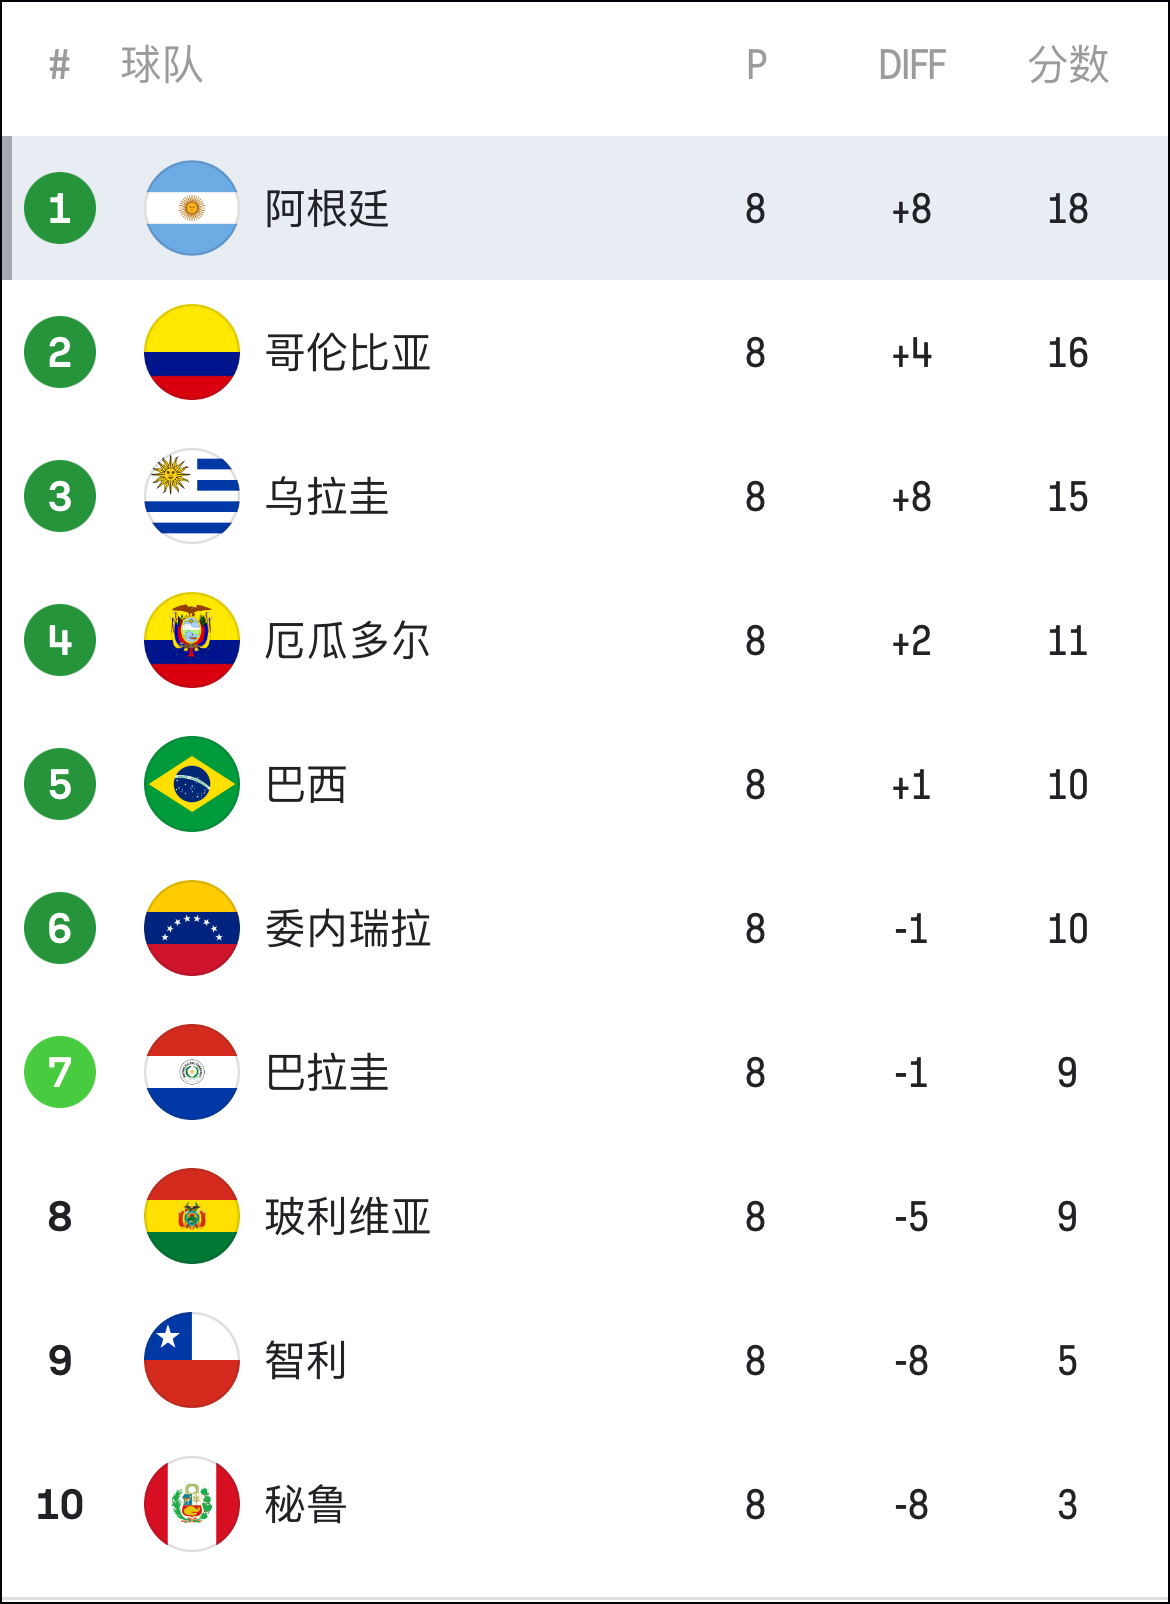Click the 球队 column header
1170x1604 pixels.
pos(162,65)
